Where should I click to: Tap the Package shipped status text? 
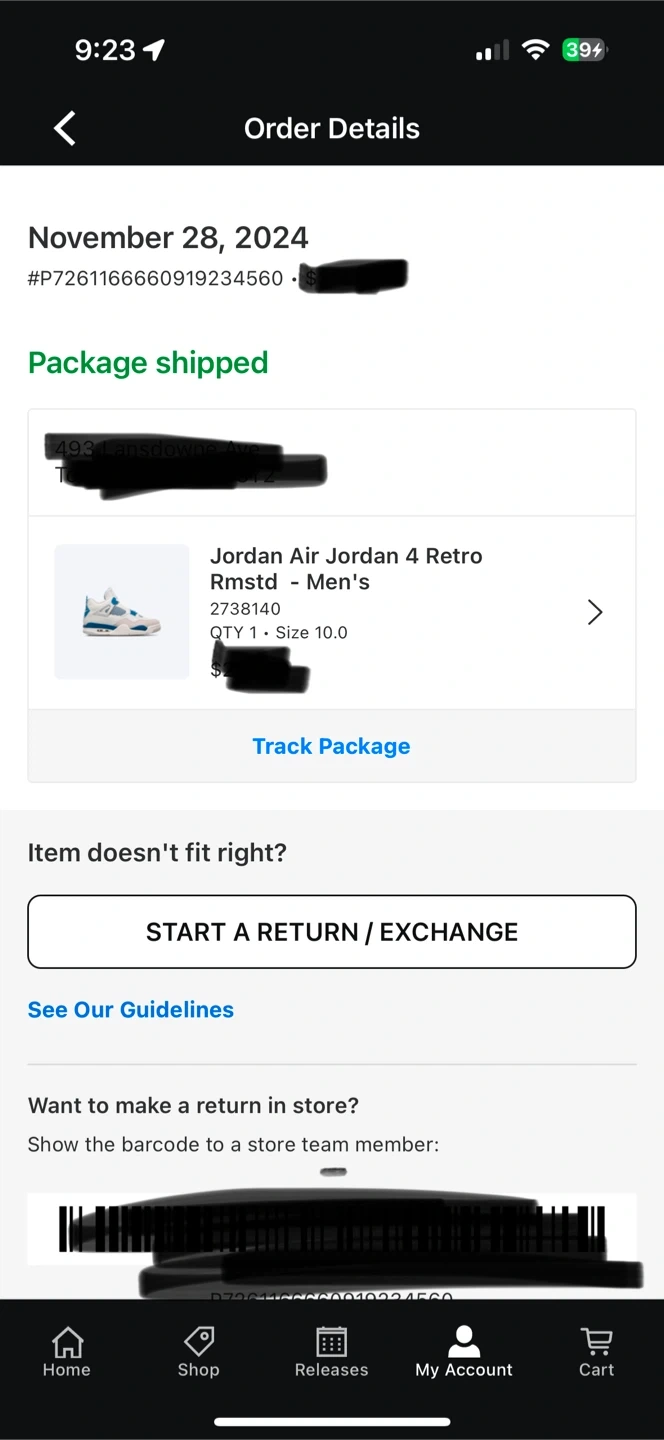(x=148, y=362)
